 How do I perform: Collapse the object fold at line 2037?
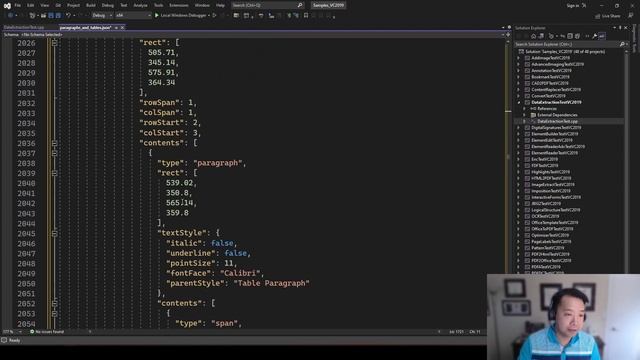(x=54, y=153)
